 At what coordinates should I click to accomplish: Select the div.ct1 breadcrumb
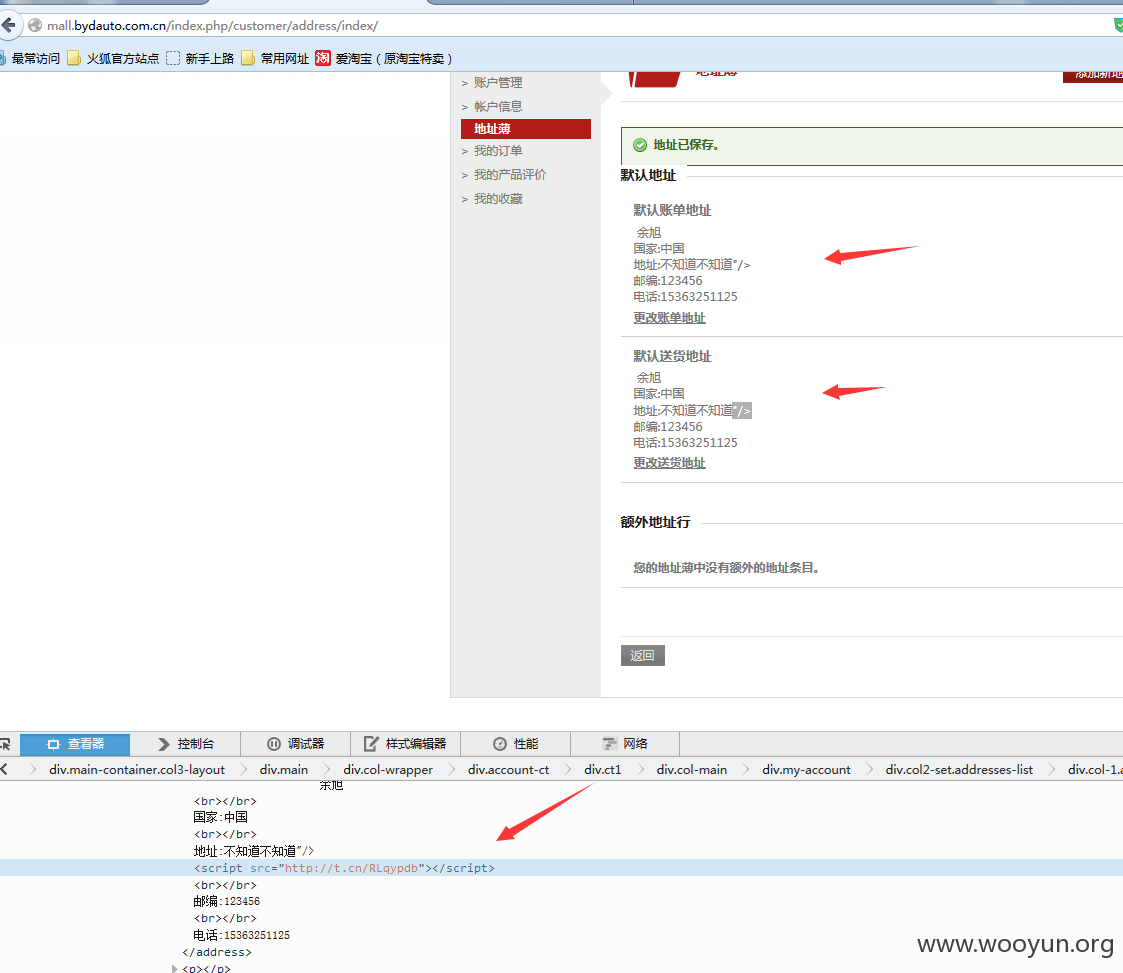point(602,770)
